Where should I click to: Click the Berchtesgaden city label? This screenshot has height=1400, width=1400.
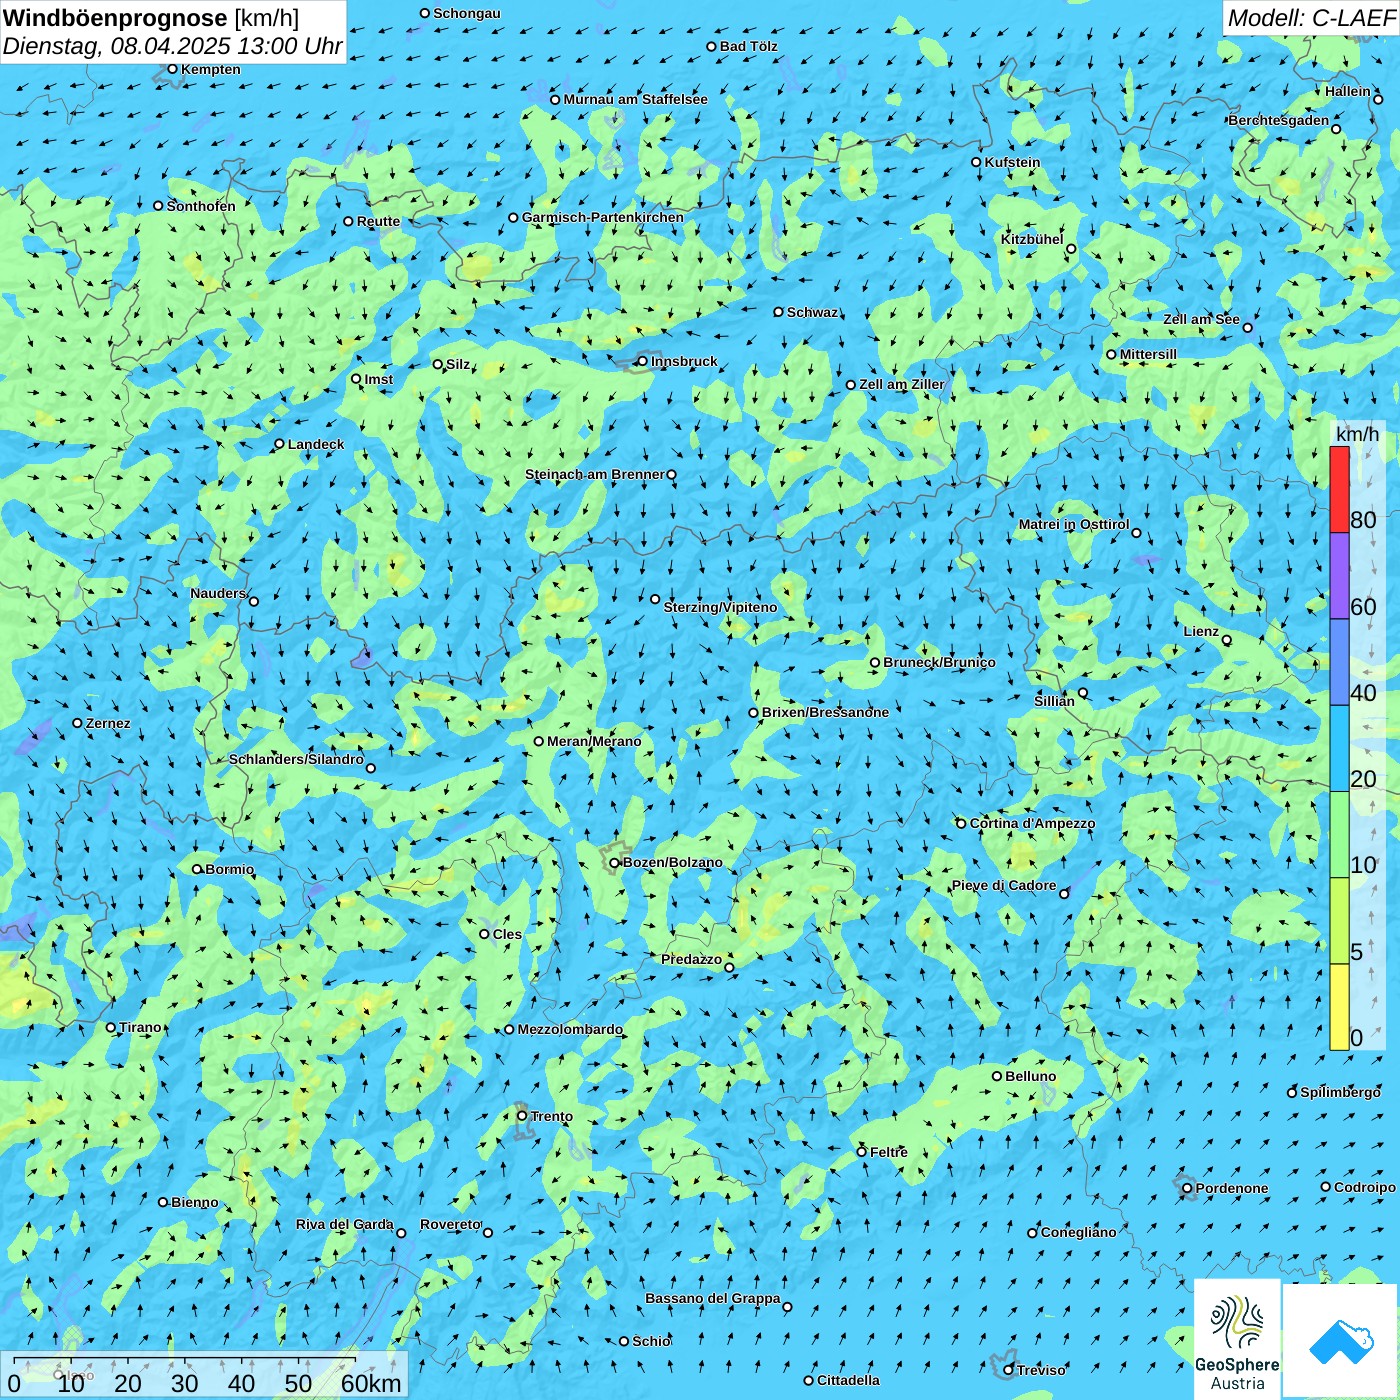coord(1279,120)
